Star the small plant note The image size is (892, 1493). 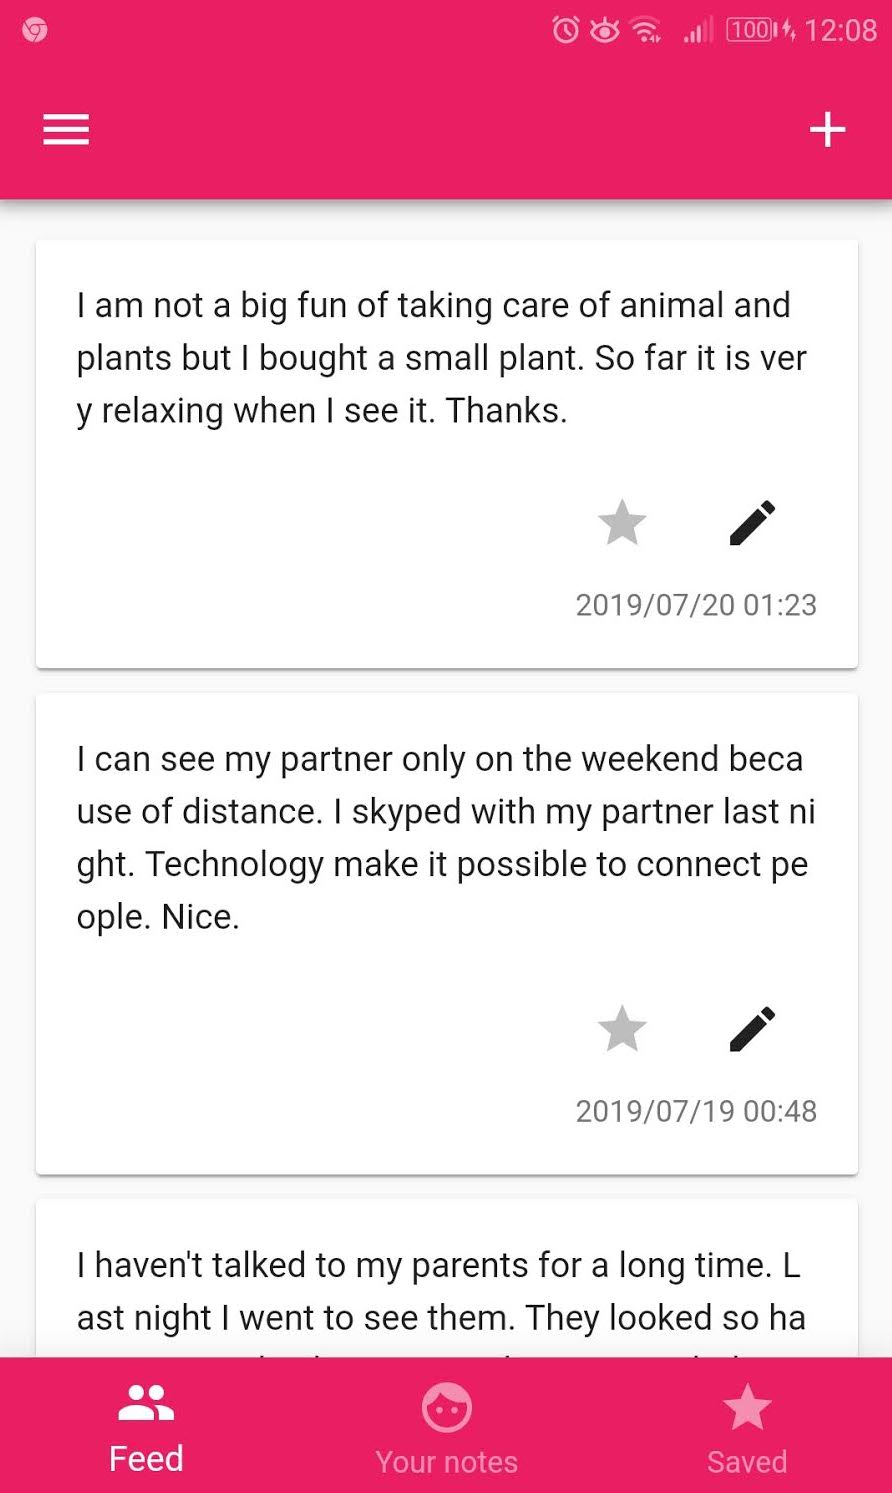click(x=622, y=523)
